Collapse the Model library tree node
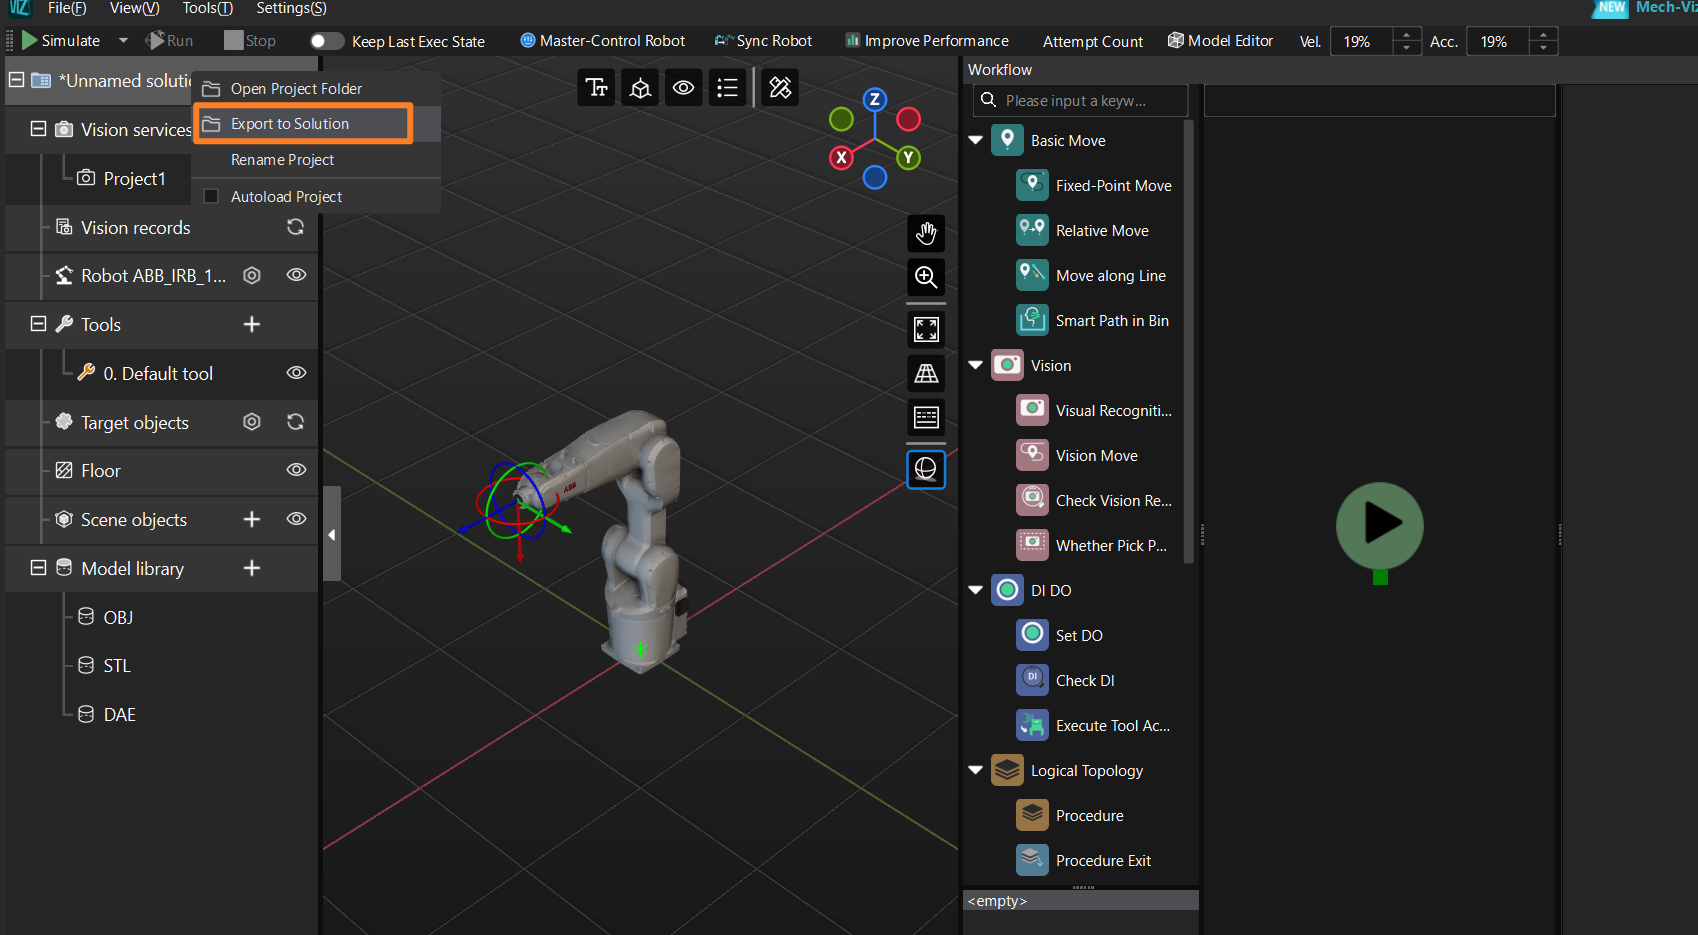 (x=38, y=568)
